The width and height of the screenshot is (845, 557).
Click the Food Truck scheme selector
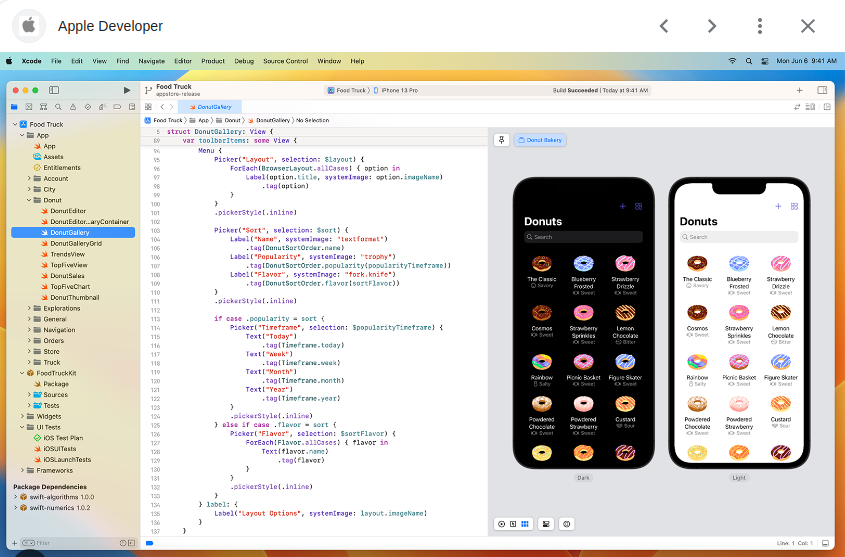pos(347,90)
